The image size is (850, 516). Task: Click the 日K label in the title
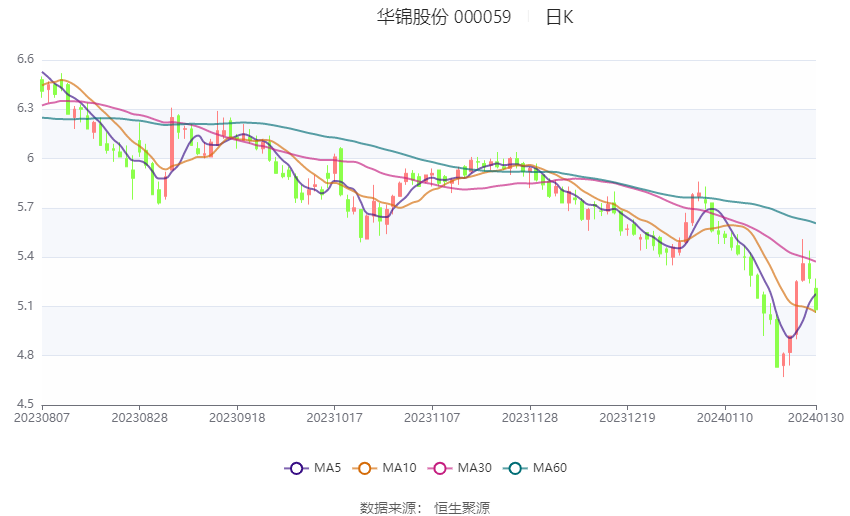(x=559, y=17)
